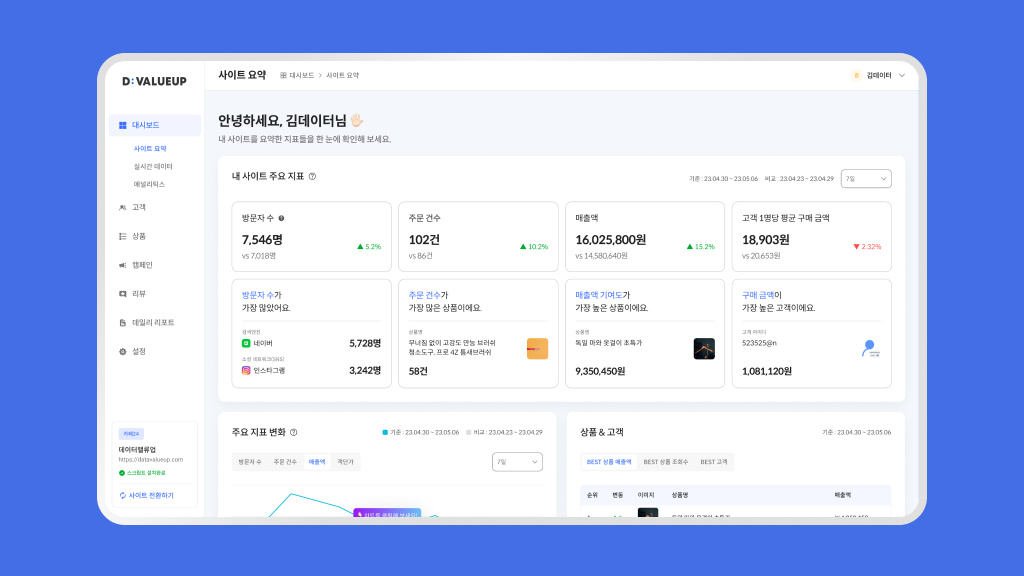Select the BEST 상품 매출액 tab

click(x=609, y=462)
